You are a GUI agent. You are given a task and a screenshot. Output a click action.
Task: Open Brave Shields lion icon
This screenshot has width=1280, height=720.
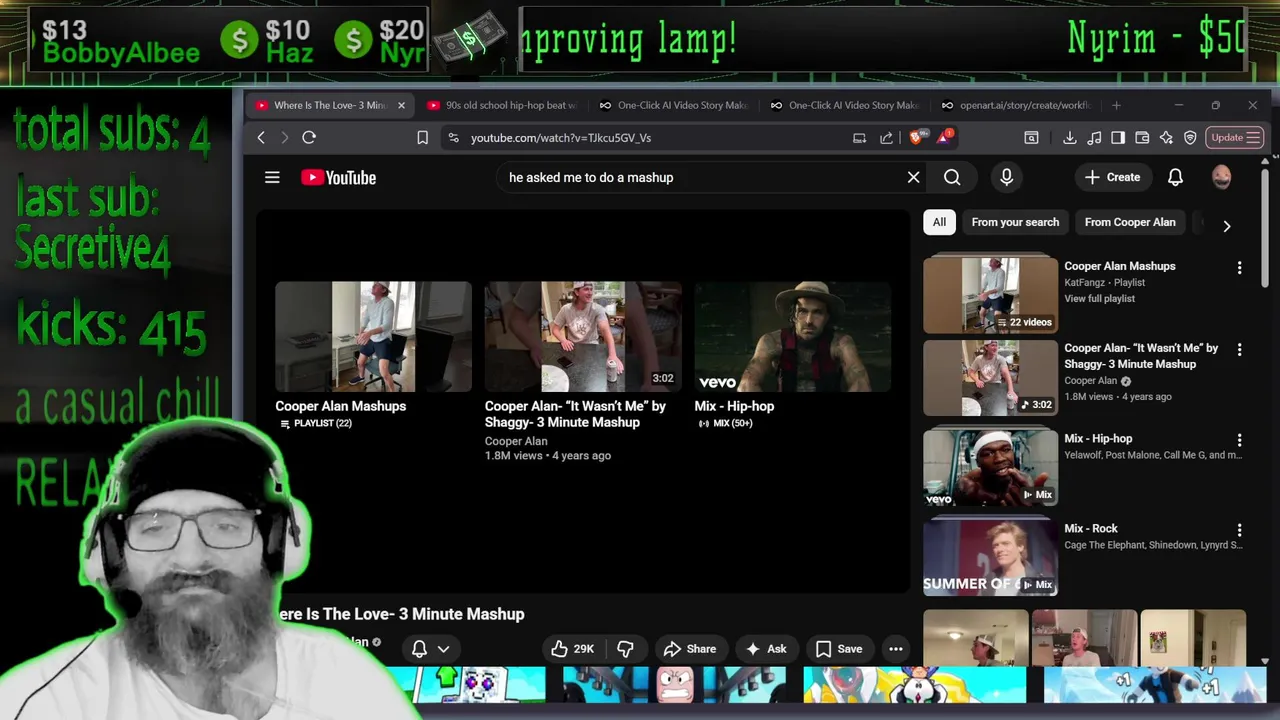click(917, 137)
